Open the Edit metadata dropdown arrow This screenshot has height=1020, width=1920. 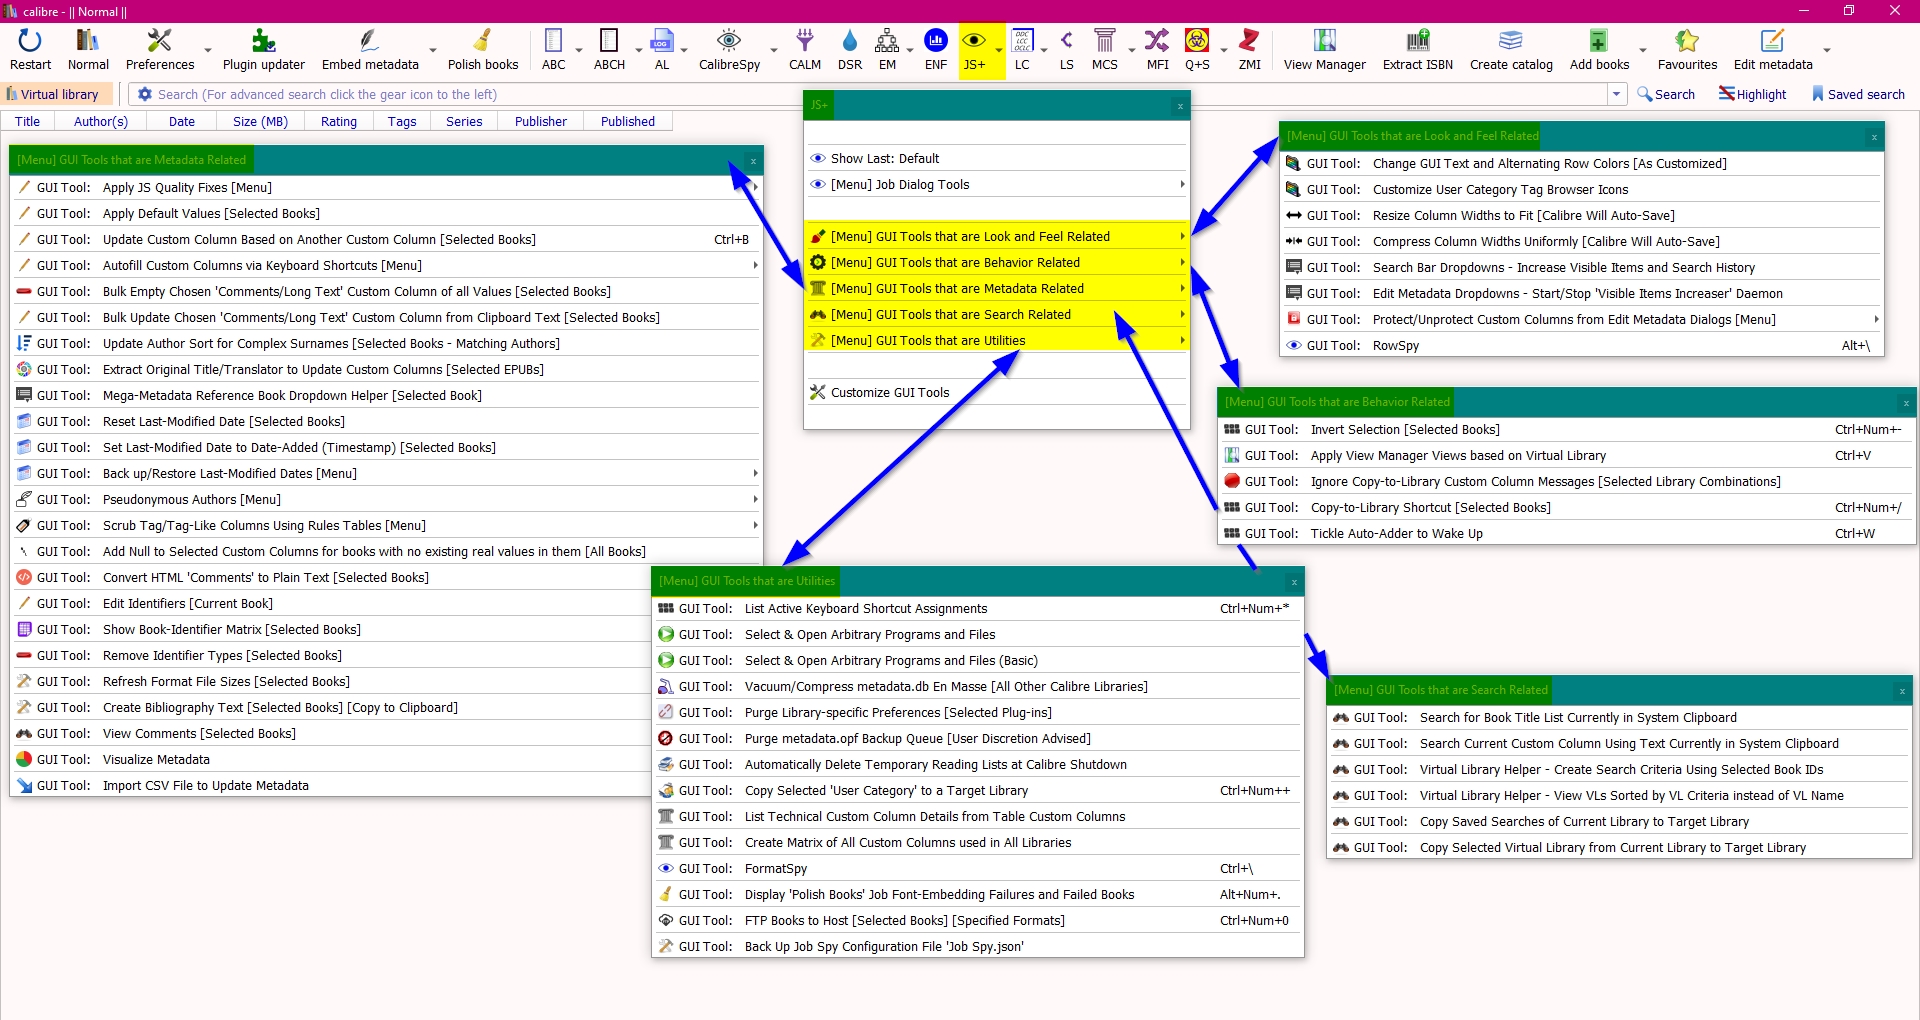1827,50
